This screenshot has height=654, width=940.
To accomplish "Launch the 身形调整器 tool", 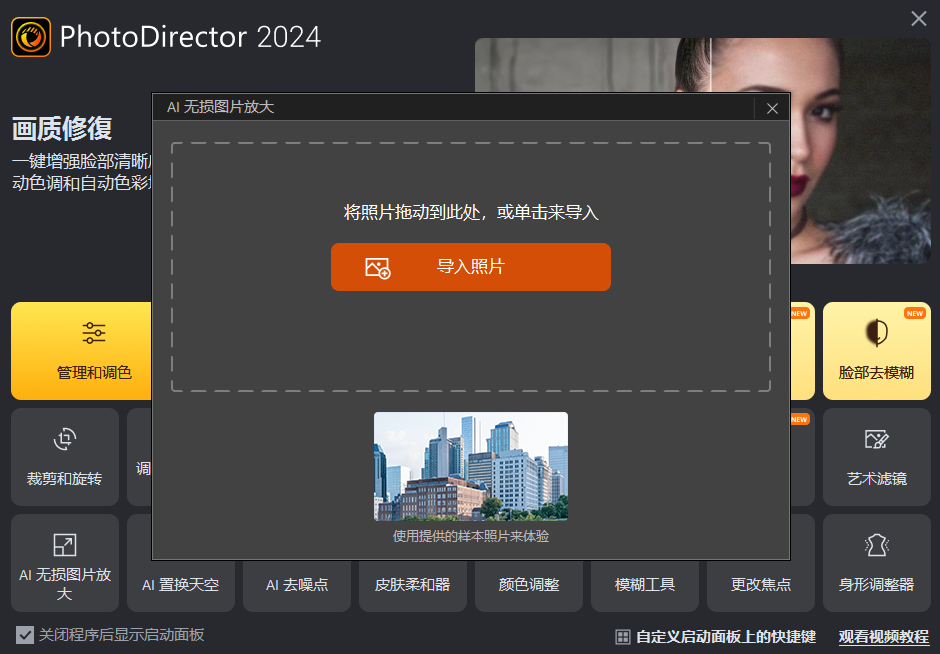I will 876,562.
